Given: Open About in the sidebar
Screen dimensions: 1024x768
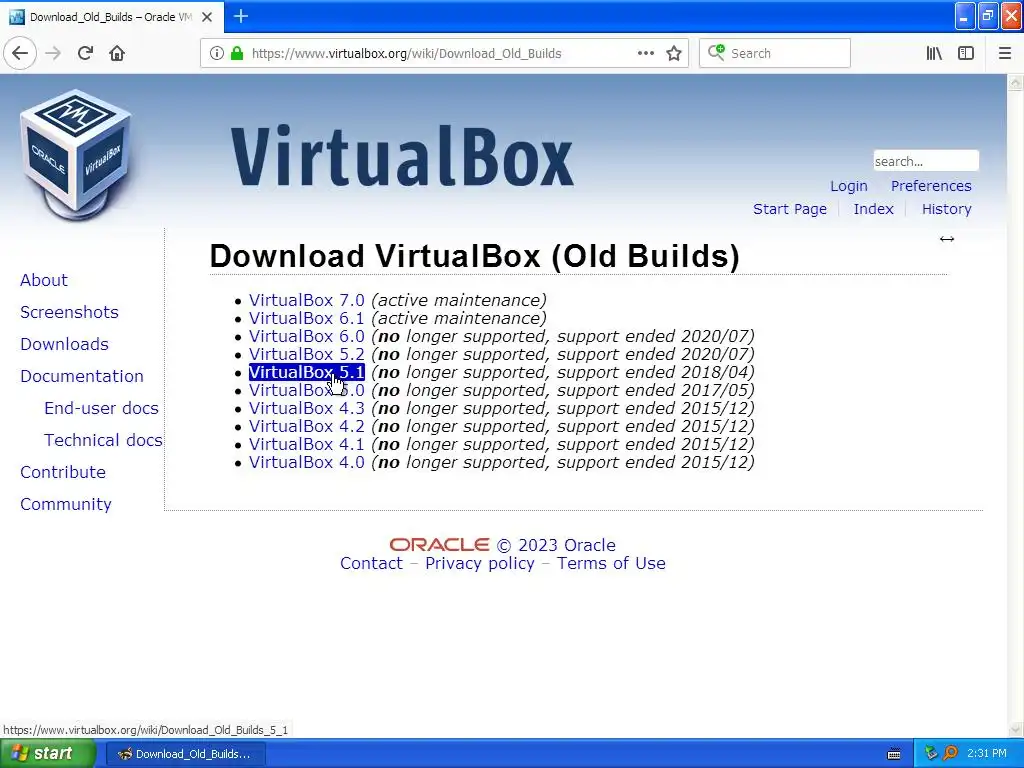Looking at the screenshot, I should pos(44,280).
